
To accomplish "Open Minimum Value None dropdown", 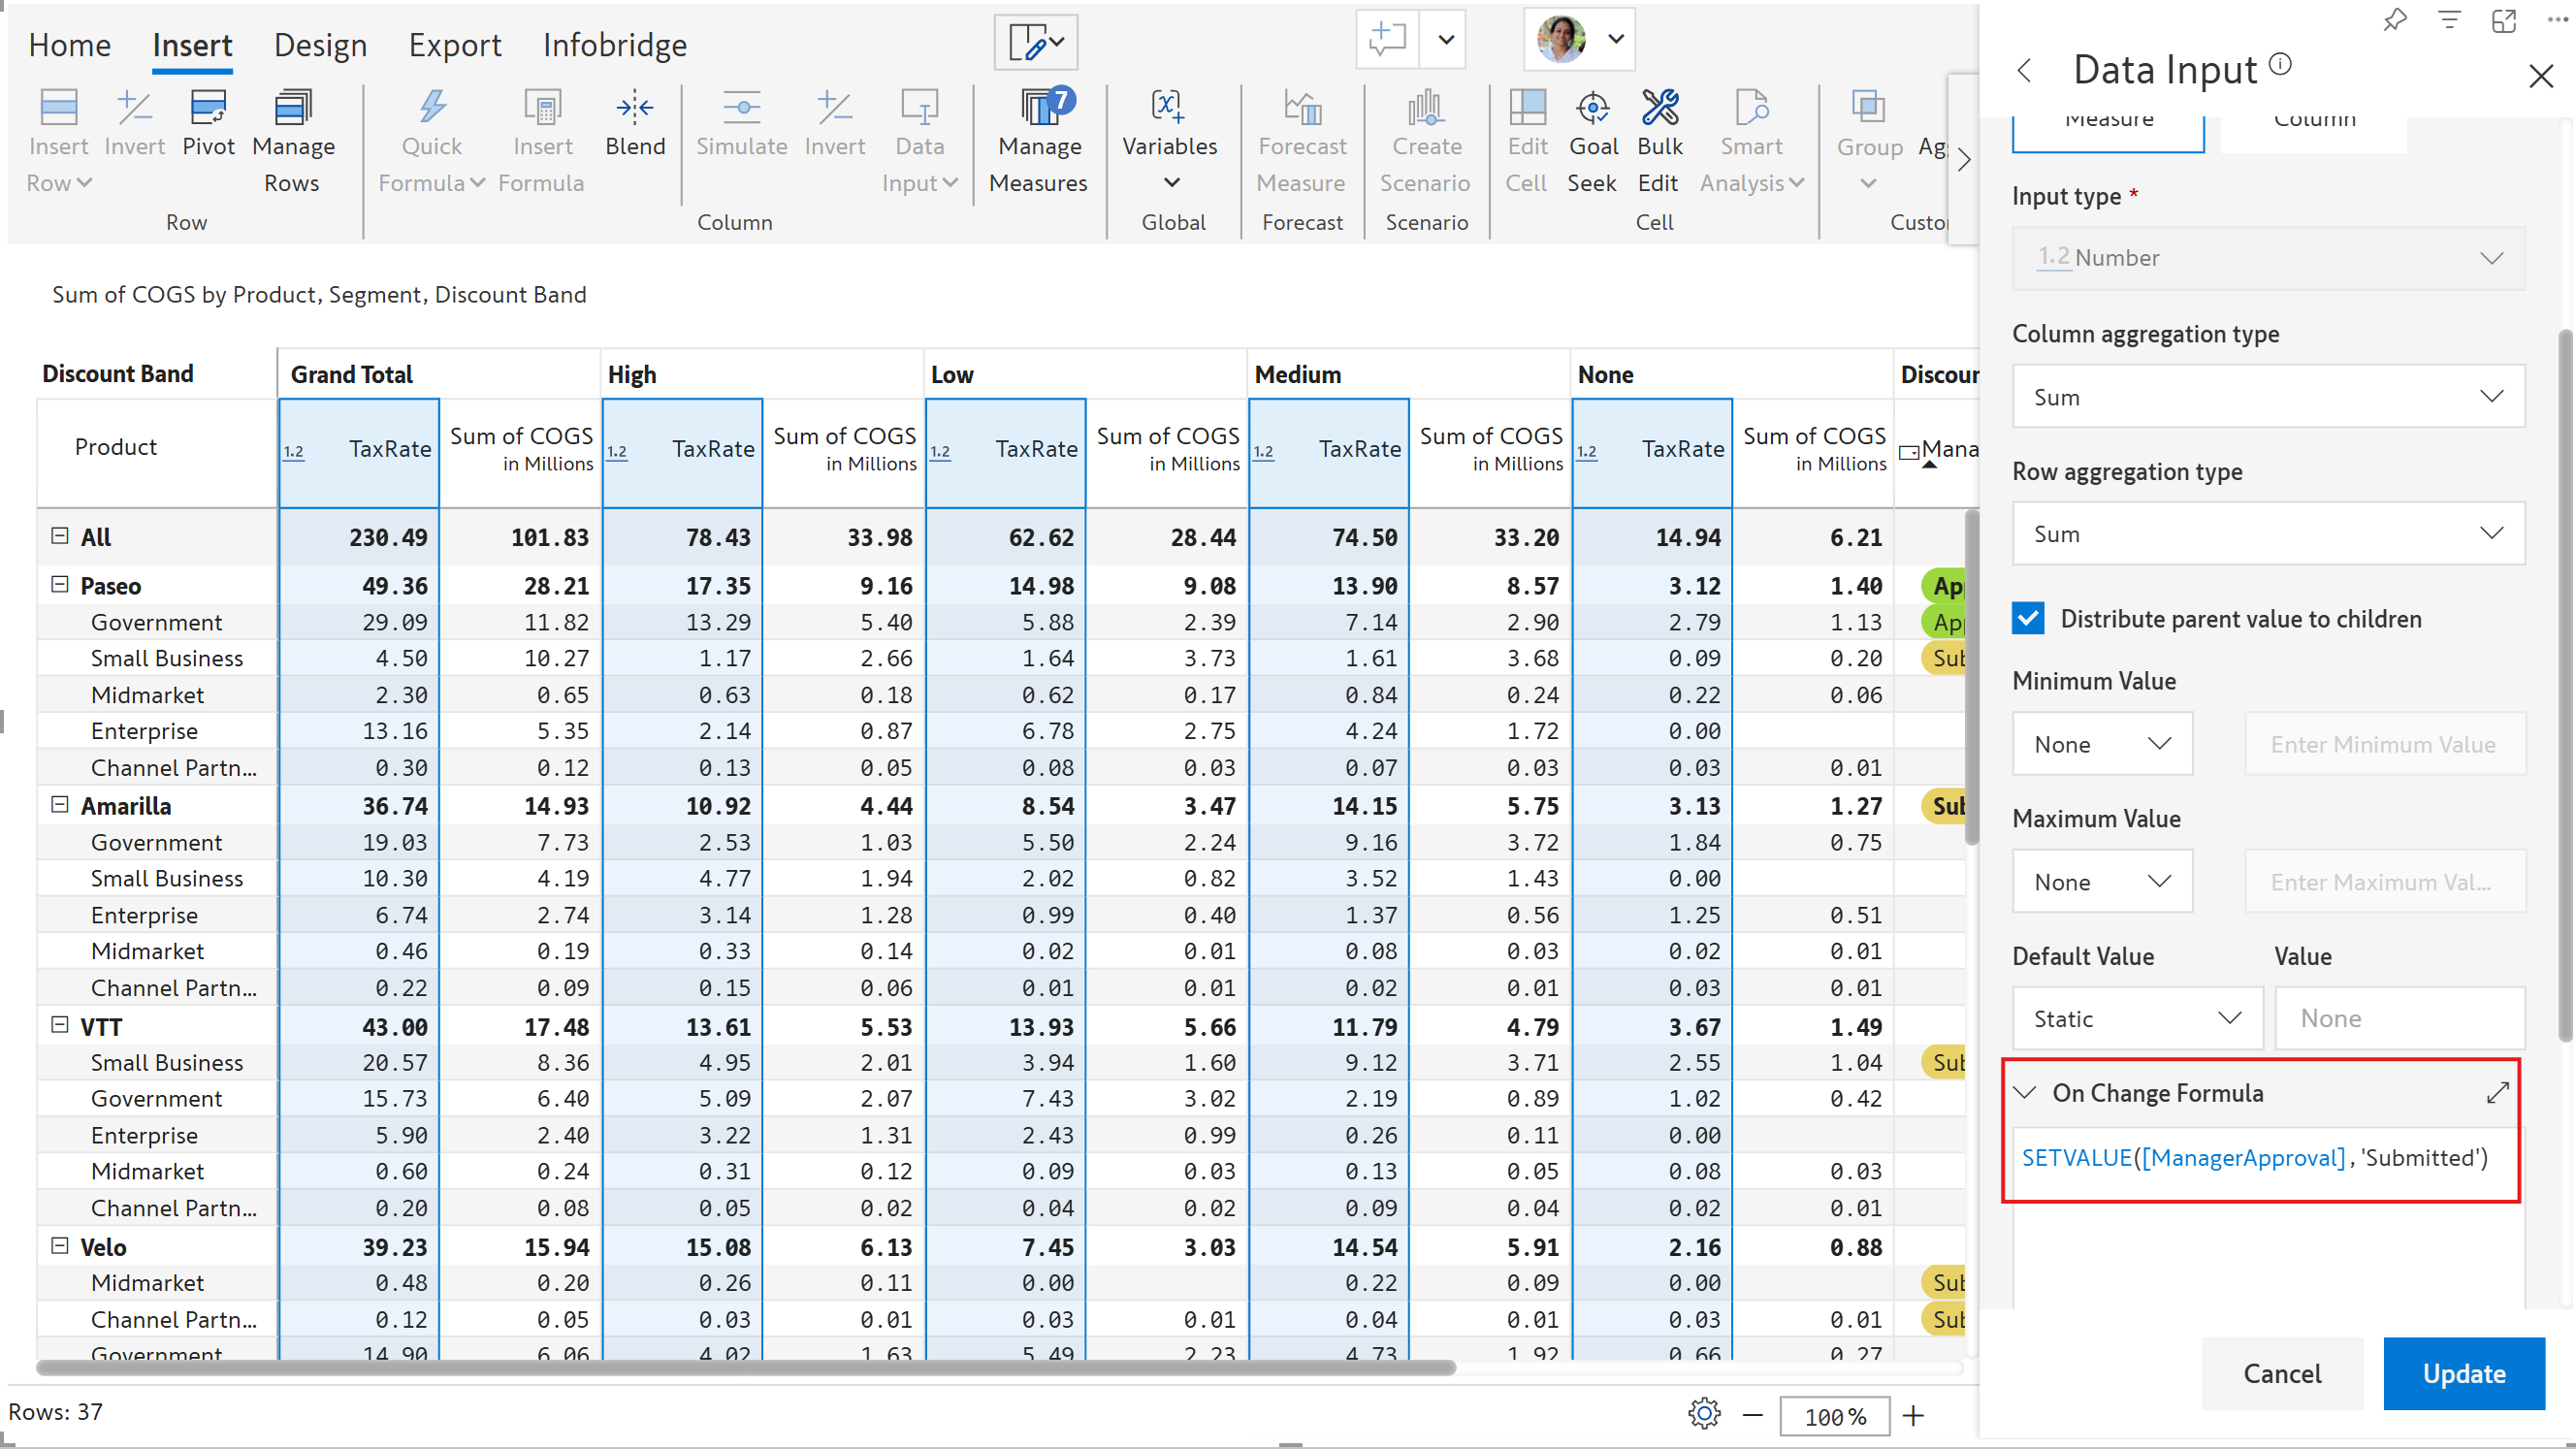I will (x=2101, y=744).
